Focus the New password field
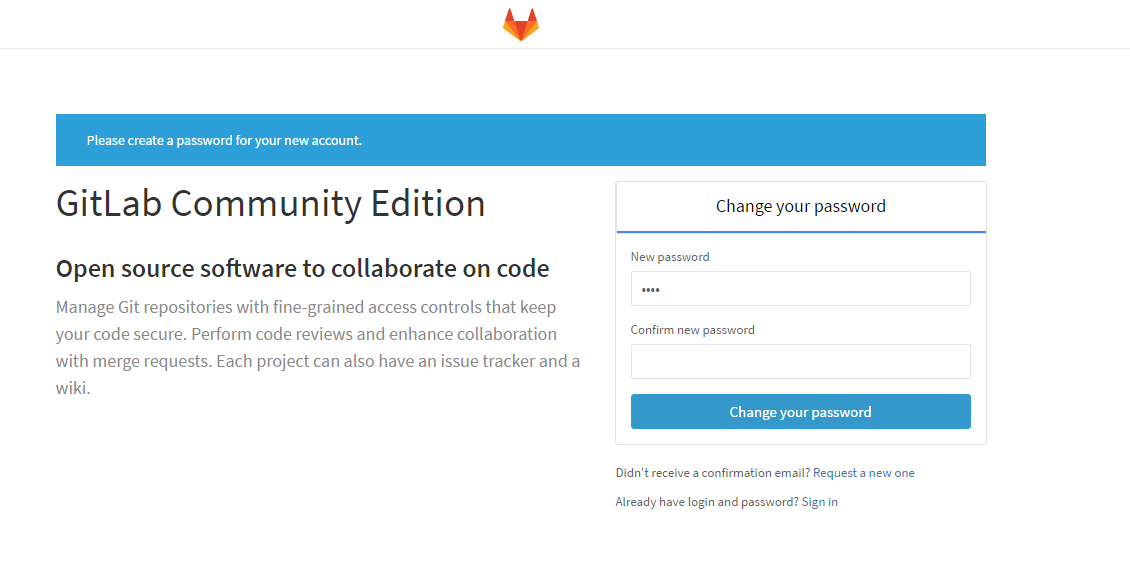The image size is (1130, 577). click(801, 289)
